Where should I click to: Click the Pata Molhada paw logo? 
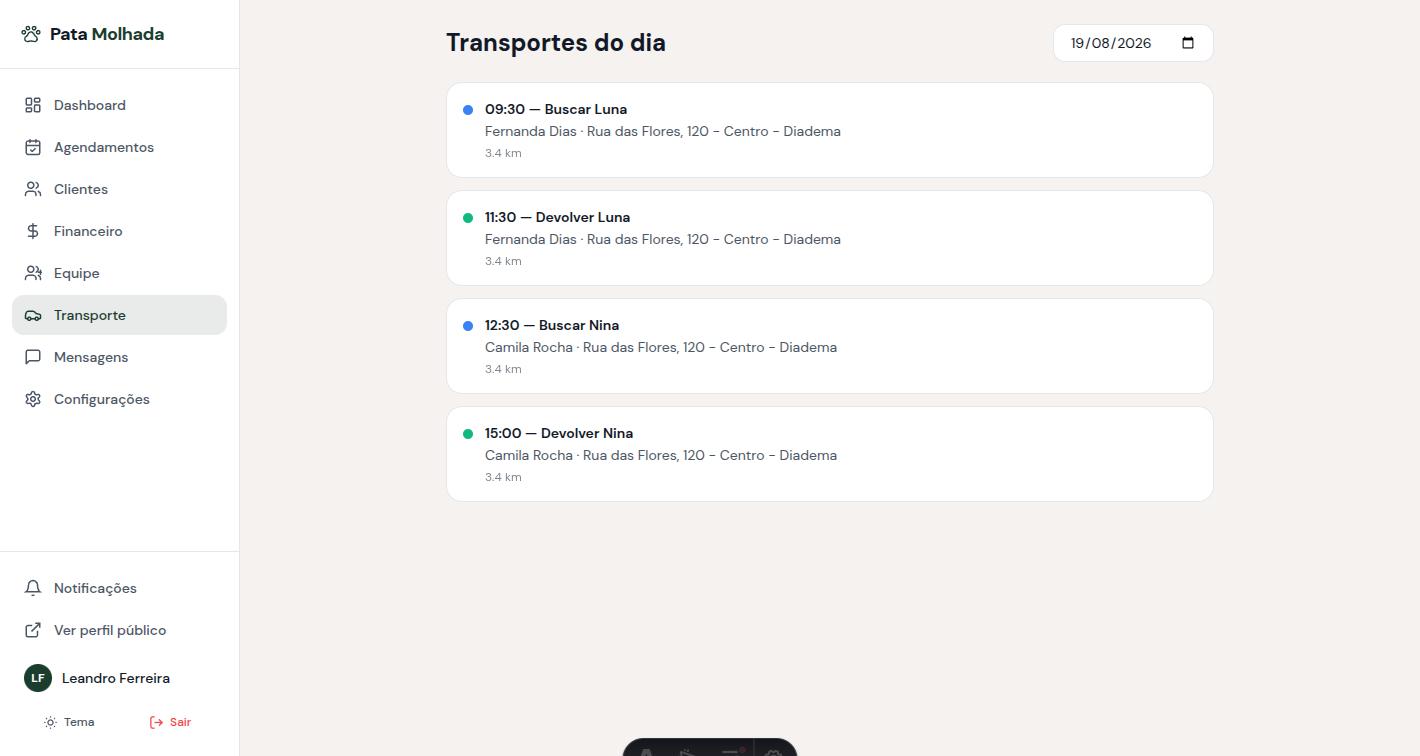point(31,34)
